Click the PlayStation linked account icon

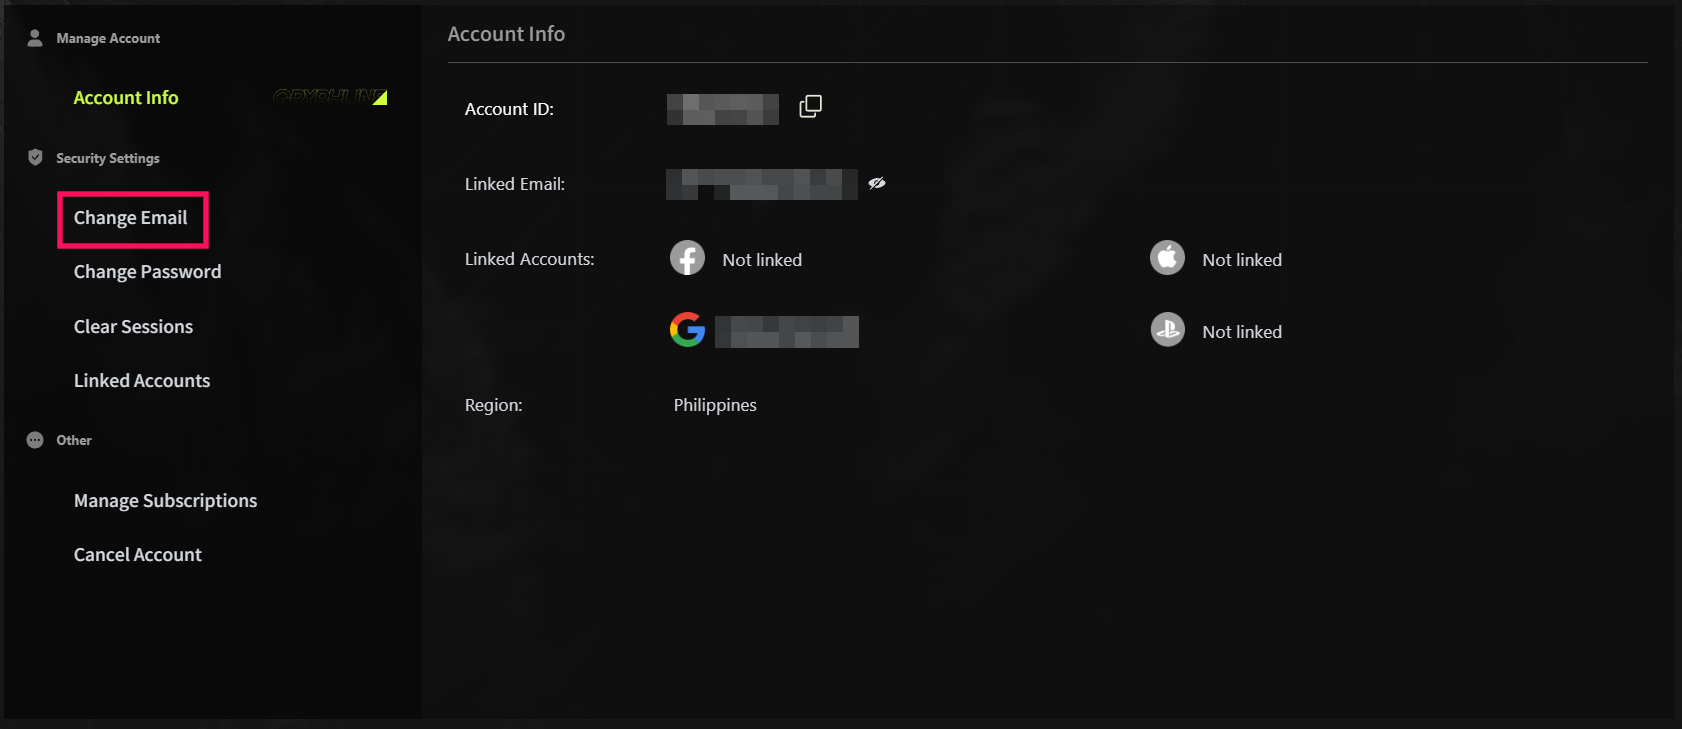point(1167,329)
